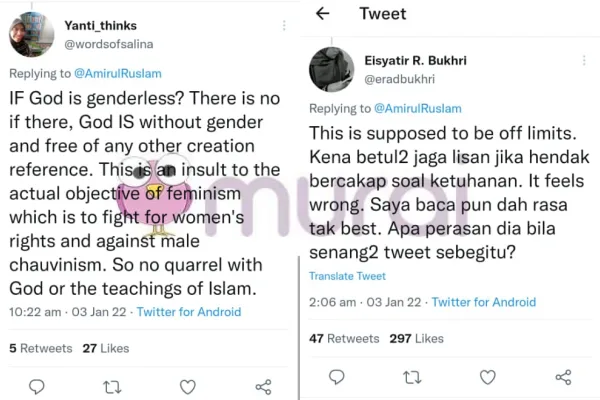Like the Yanti_thinks tweet
Image resolution: width=600 pixels, height=400 pixels.
[187, 386]
